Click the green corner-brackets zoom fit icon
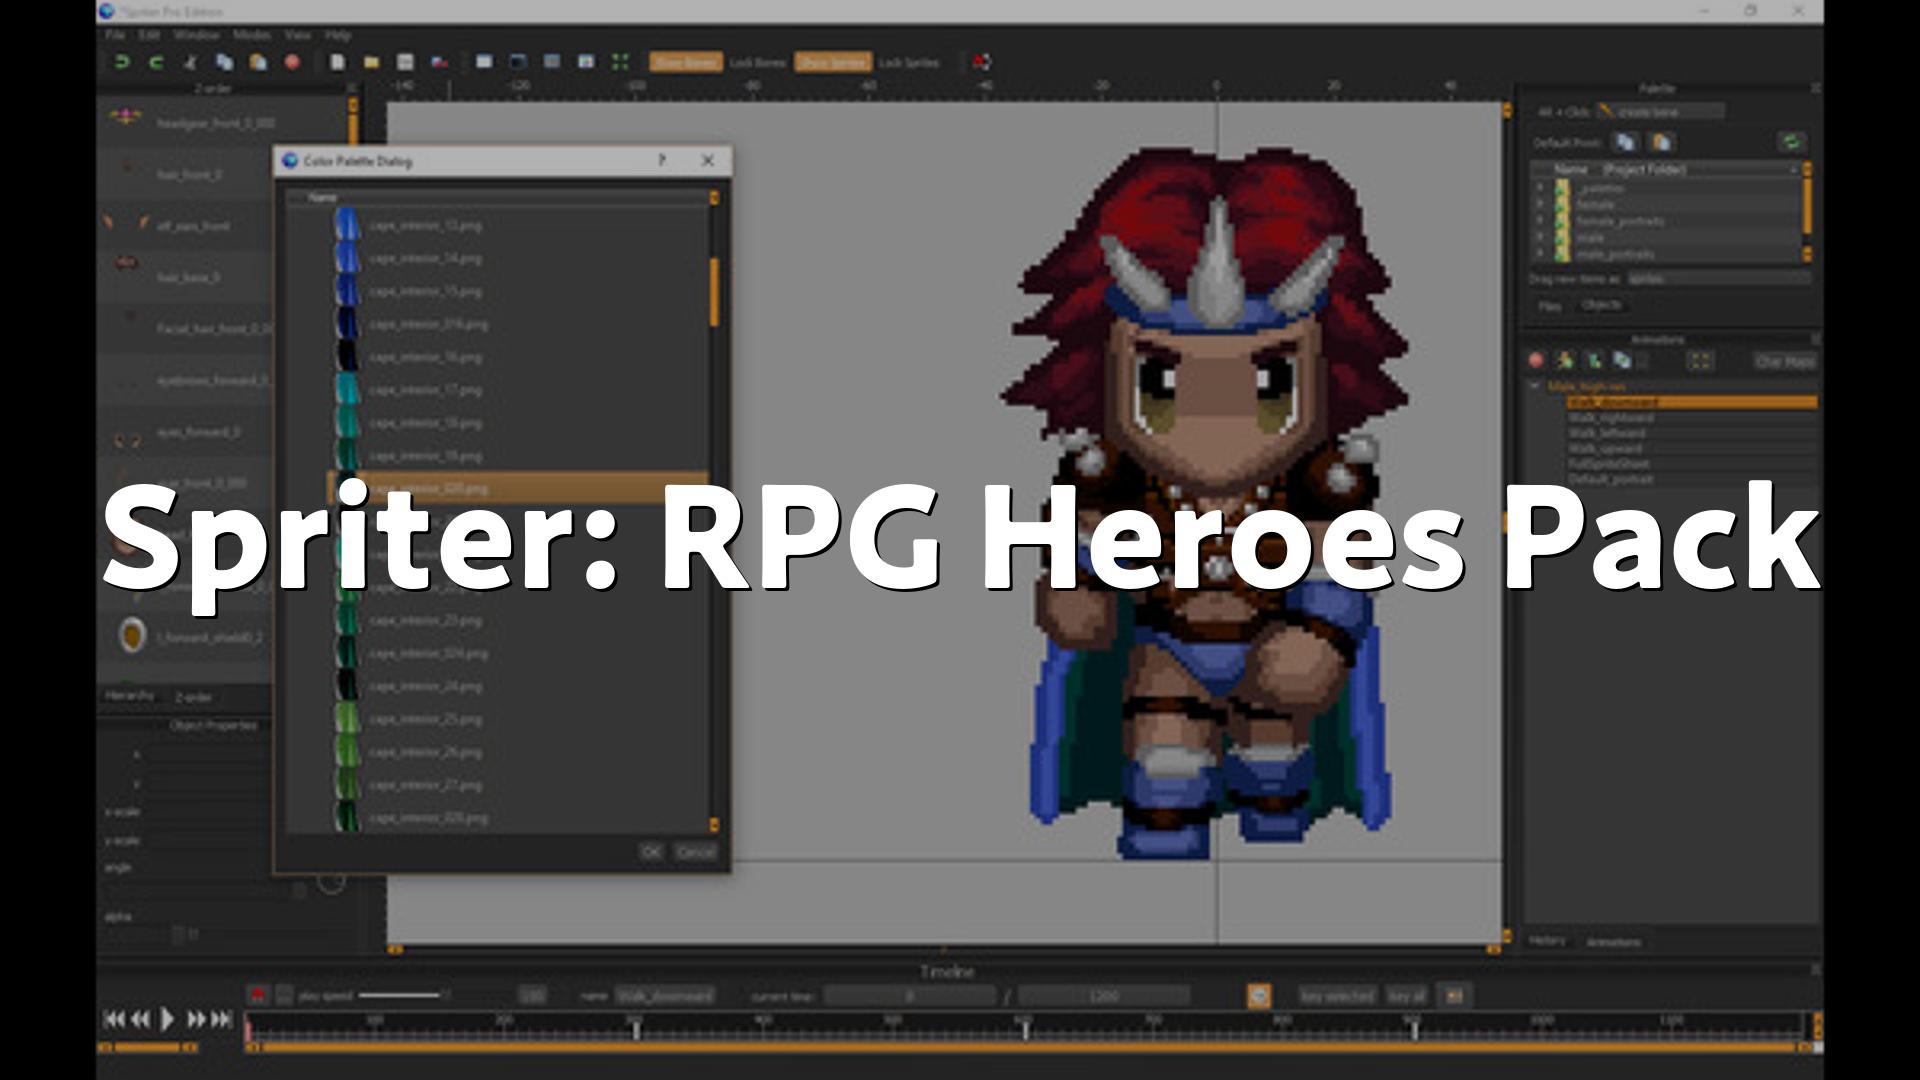The width and height of the screenshot is (1920, 1080). pyautogui.click(x=620, y=62)
